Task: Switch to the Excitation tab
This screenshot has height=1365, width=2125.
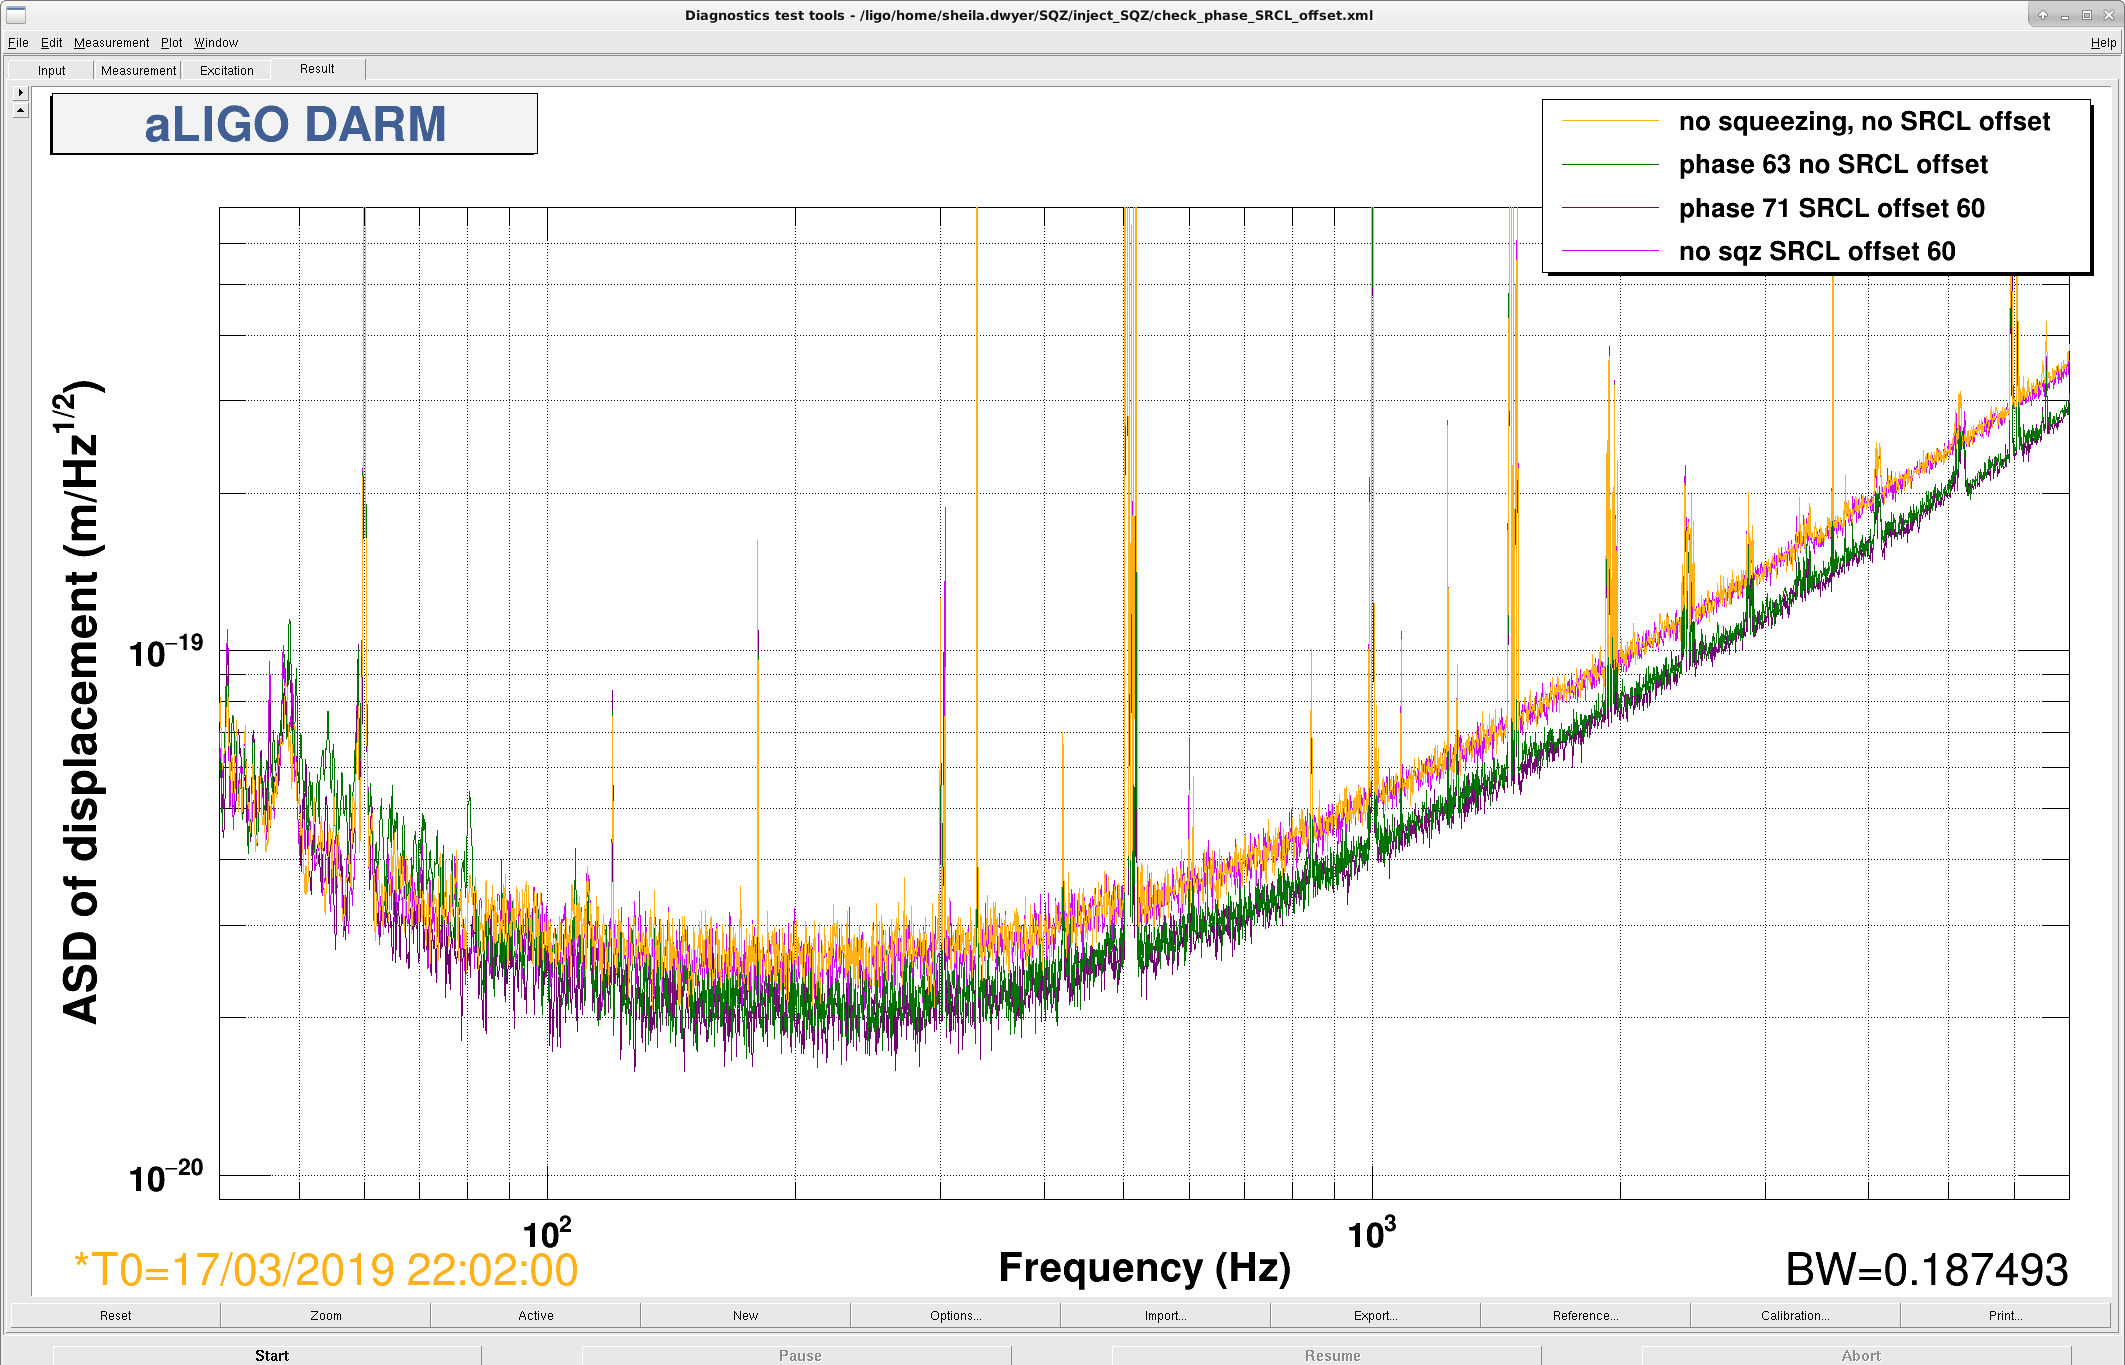Action: pyautogui.click(x=226, y=70)
